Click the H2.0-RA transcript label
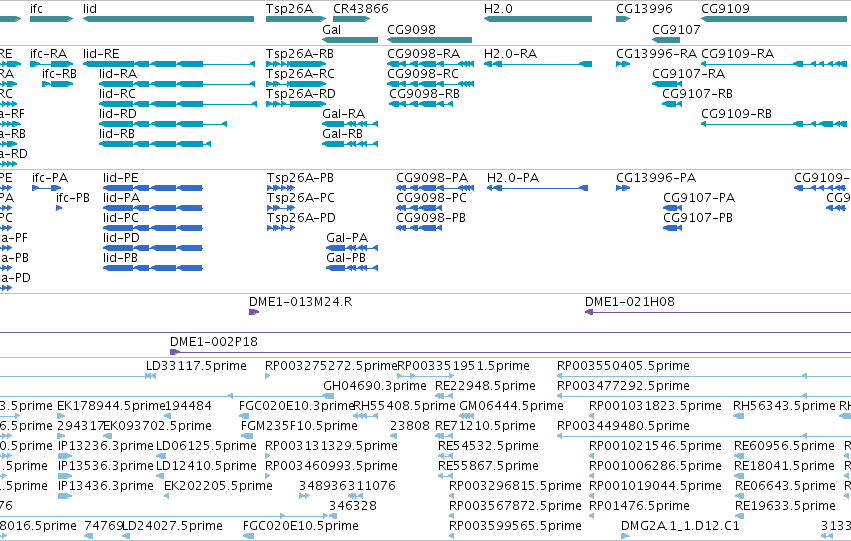 coord(510,54)
